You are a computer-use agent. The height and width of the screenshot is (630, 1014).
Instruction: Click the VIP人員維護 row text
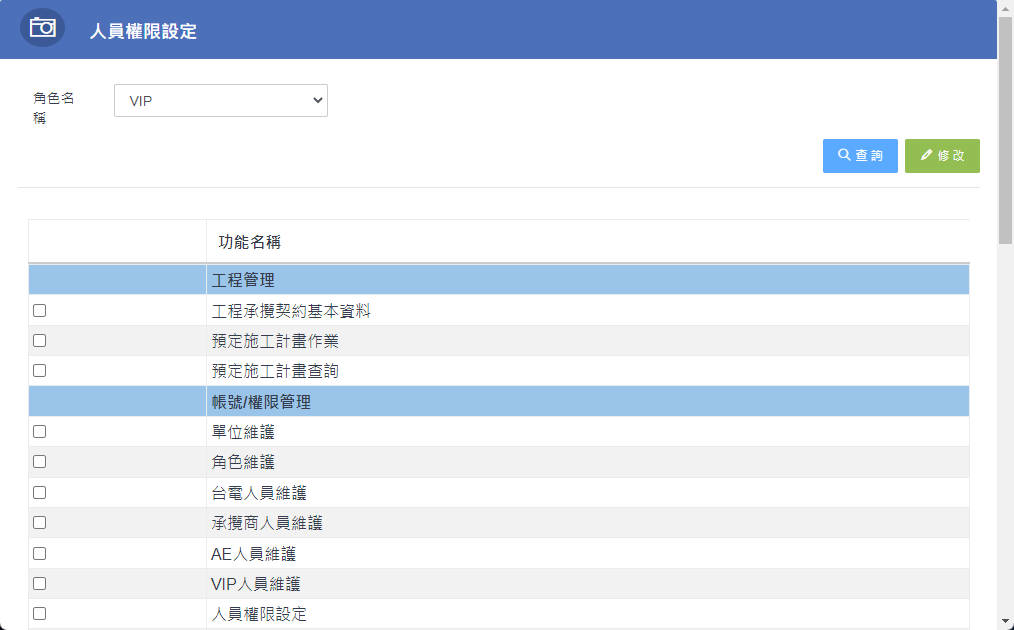(x=256, y=584)
